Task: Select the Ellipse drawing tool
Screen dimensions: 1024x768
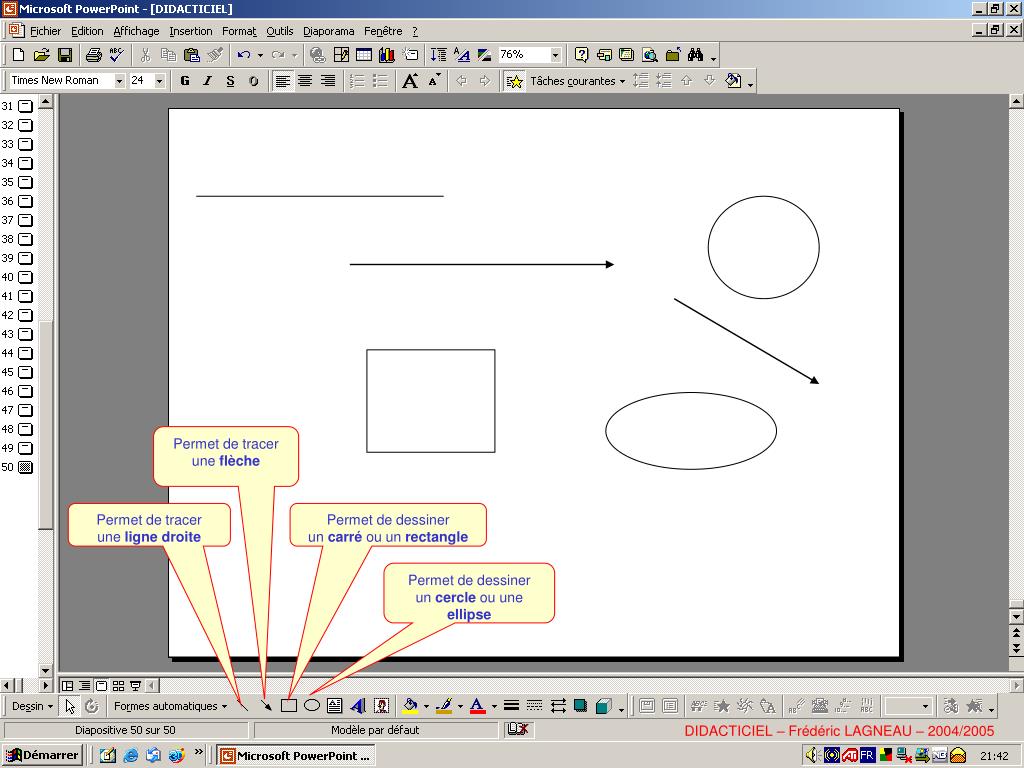Action: coord(312,706)
